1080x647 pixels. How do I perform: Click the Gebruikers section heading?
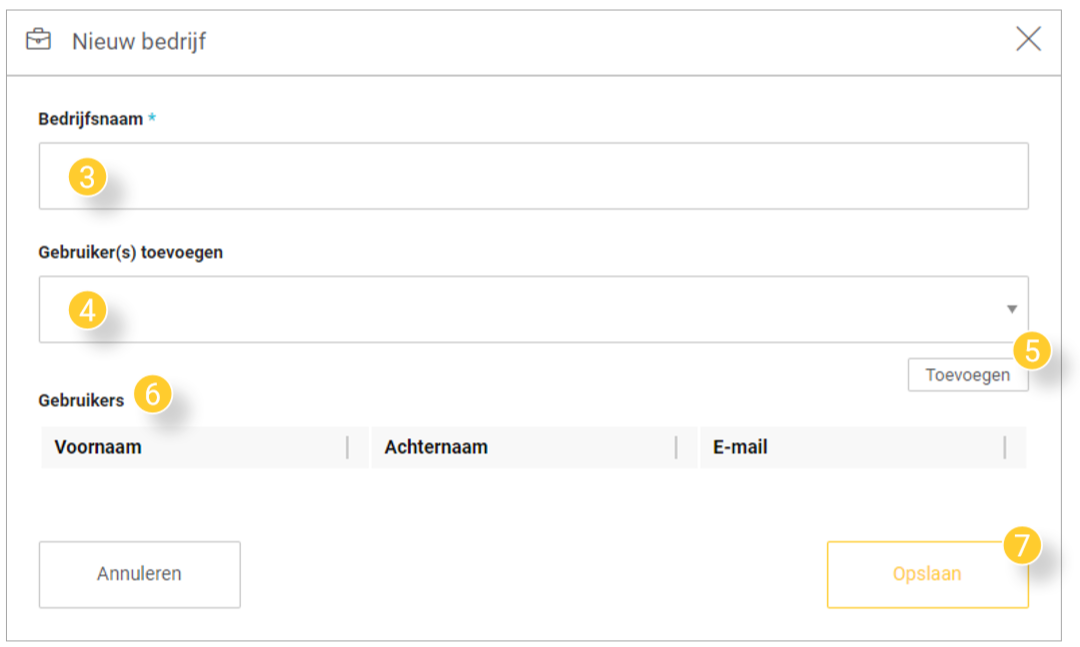(81, 400)
